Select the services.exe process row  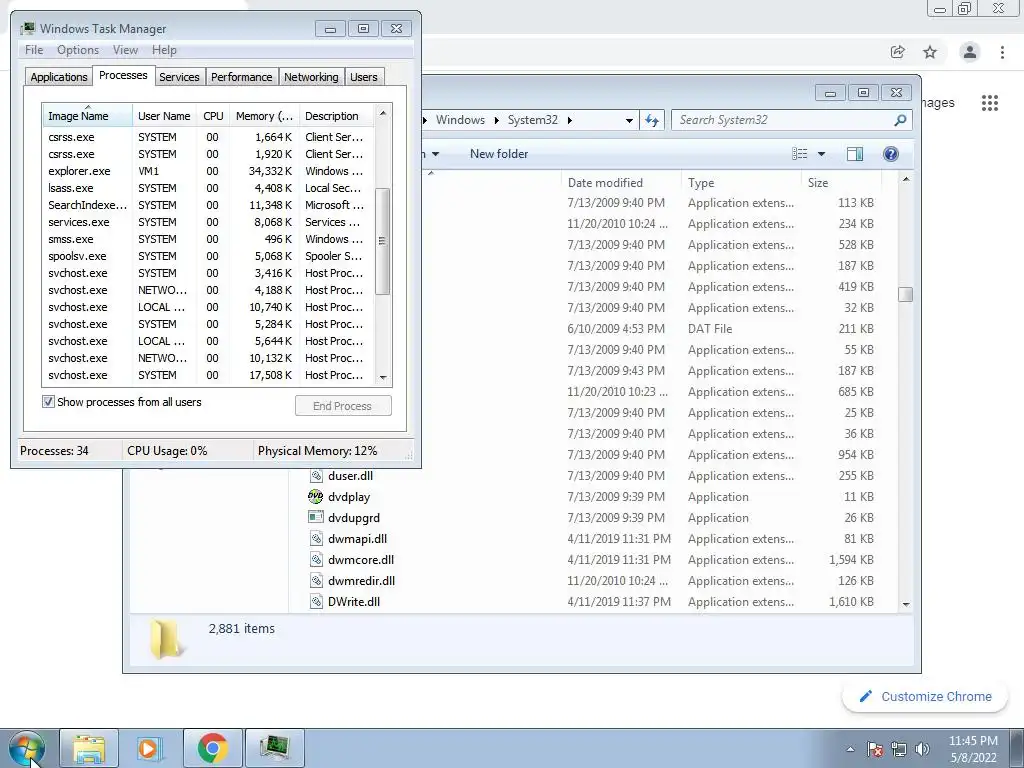click(208, 222)
